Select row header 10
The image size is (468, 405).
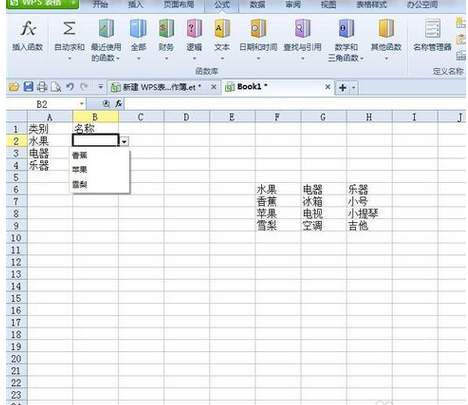point(16,238)
